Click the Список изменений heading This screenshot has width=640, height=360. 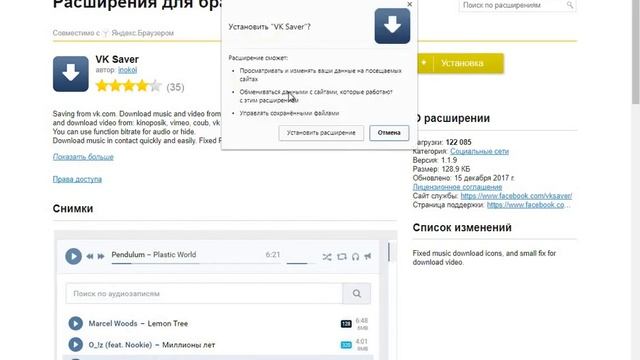(462, 227)
